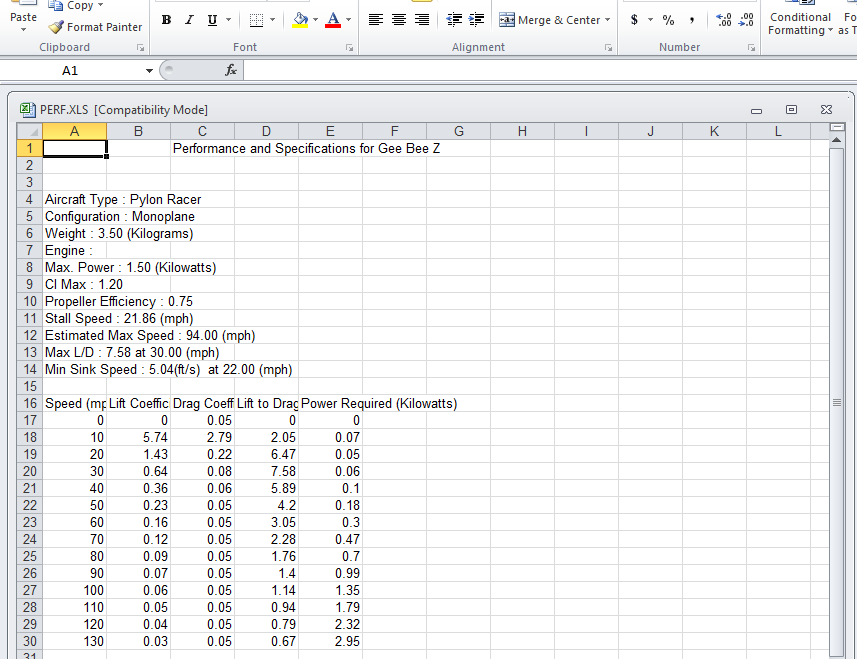Click the formula bar input
The width and height of the screenshot is (857, 659).
coord(549,70)
